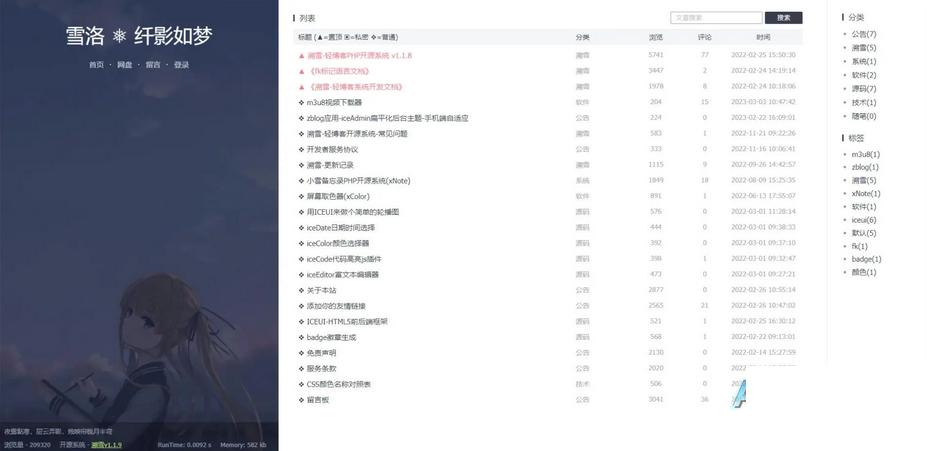Click the timestamp 2023-03-03 10:47:42
The image size is (927, 451).
point(763,102)
